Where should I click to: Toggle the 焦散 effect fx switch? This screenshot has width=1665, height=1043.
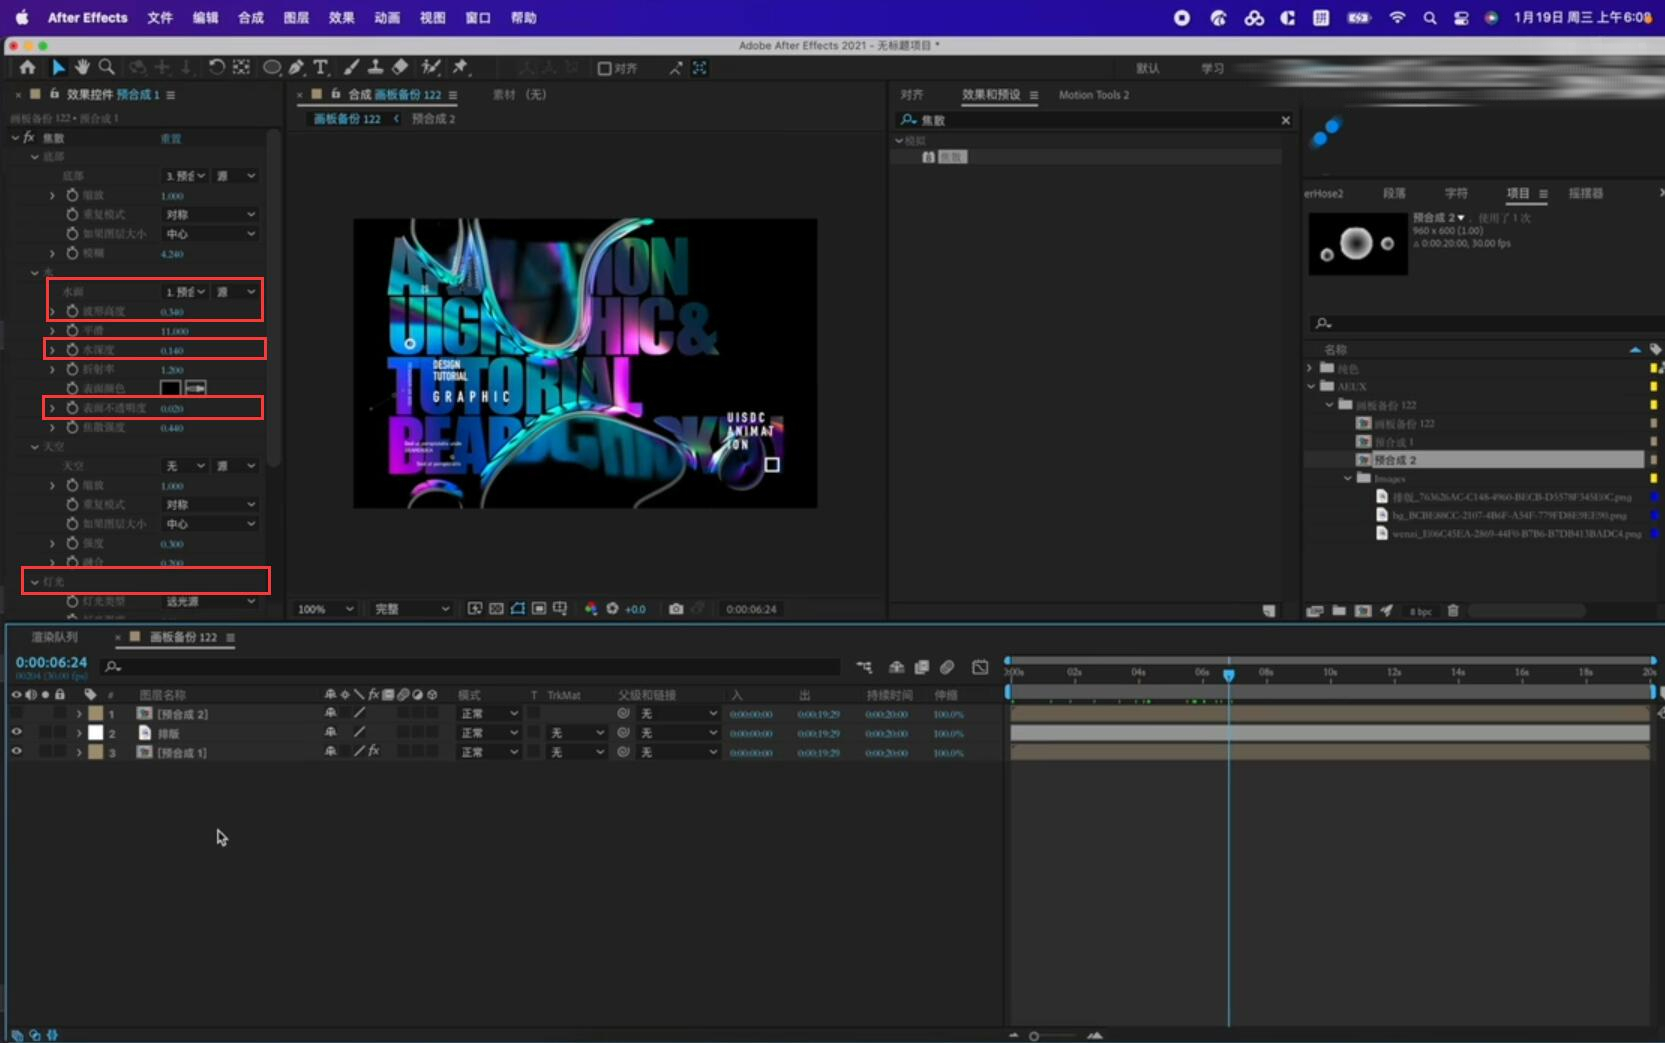tap(29, 138)
